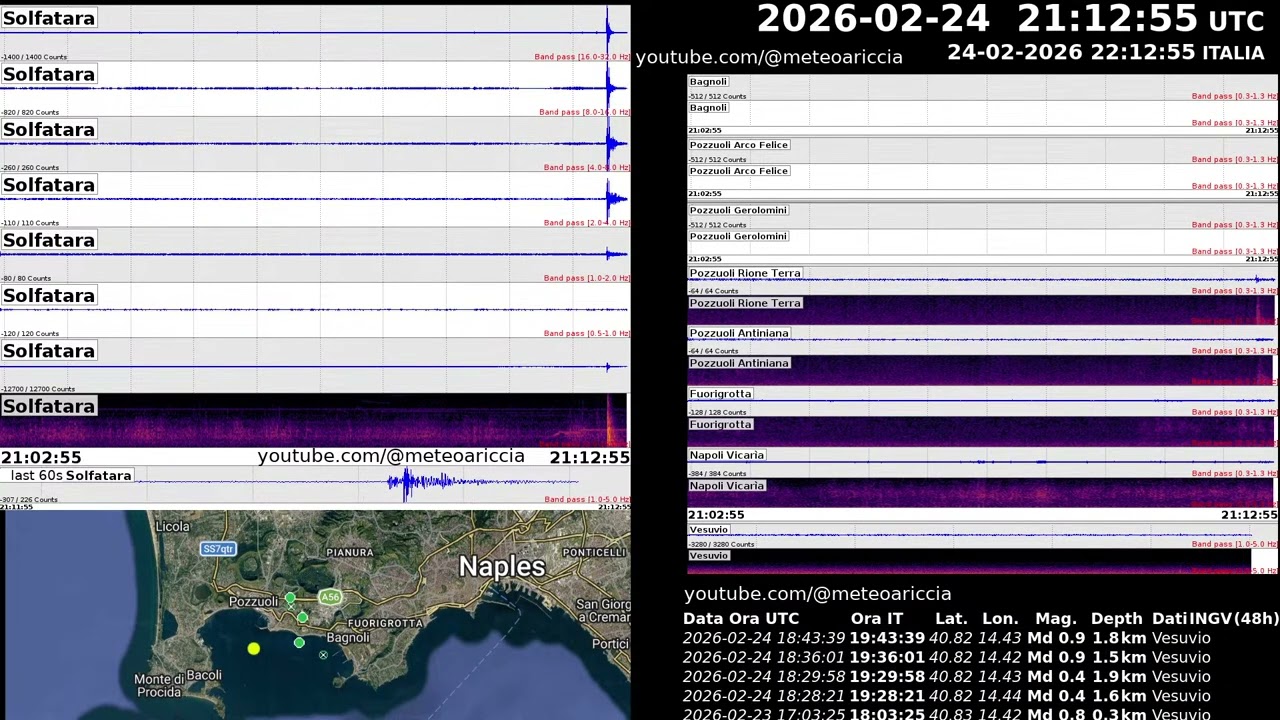Click the 'Band pass [2.0-4.0 Hz]' label
The width and height of the screenshot is (1280, 720).
pos(587,223)
